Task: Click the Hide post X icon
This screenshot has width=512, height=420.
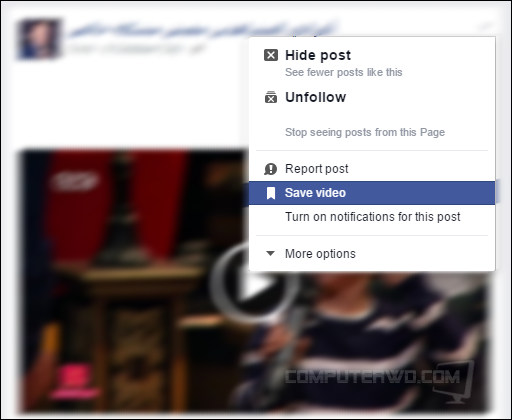Action: pyautogui.click(x=271, y=55)
